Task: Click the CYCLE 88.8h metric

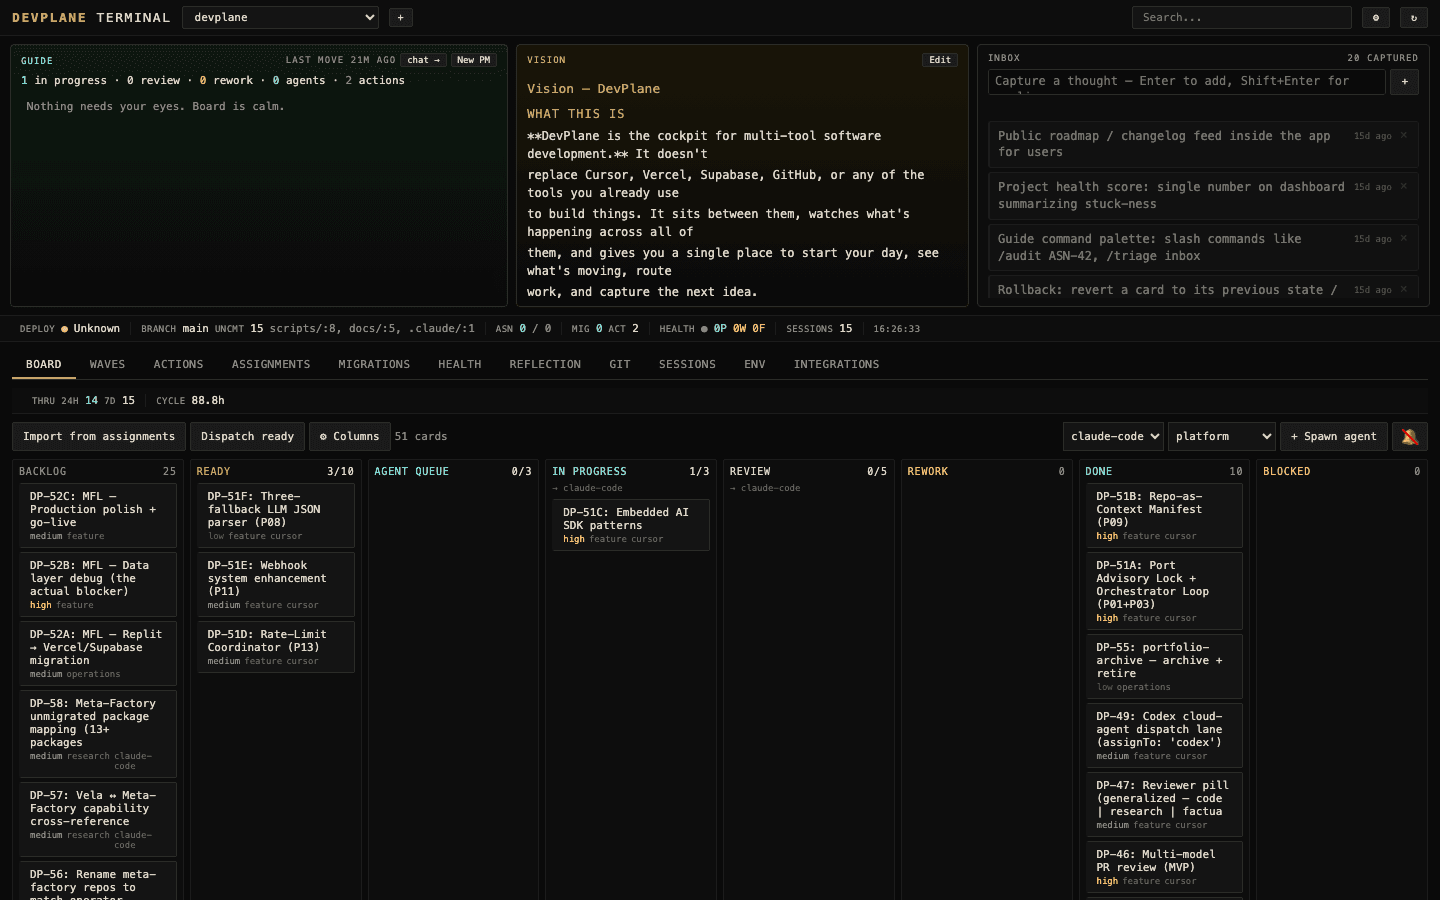Action: coord(190,400)
